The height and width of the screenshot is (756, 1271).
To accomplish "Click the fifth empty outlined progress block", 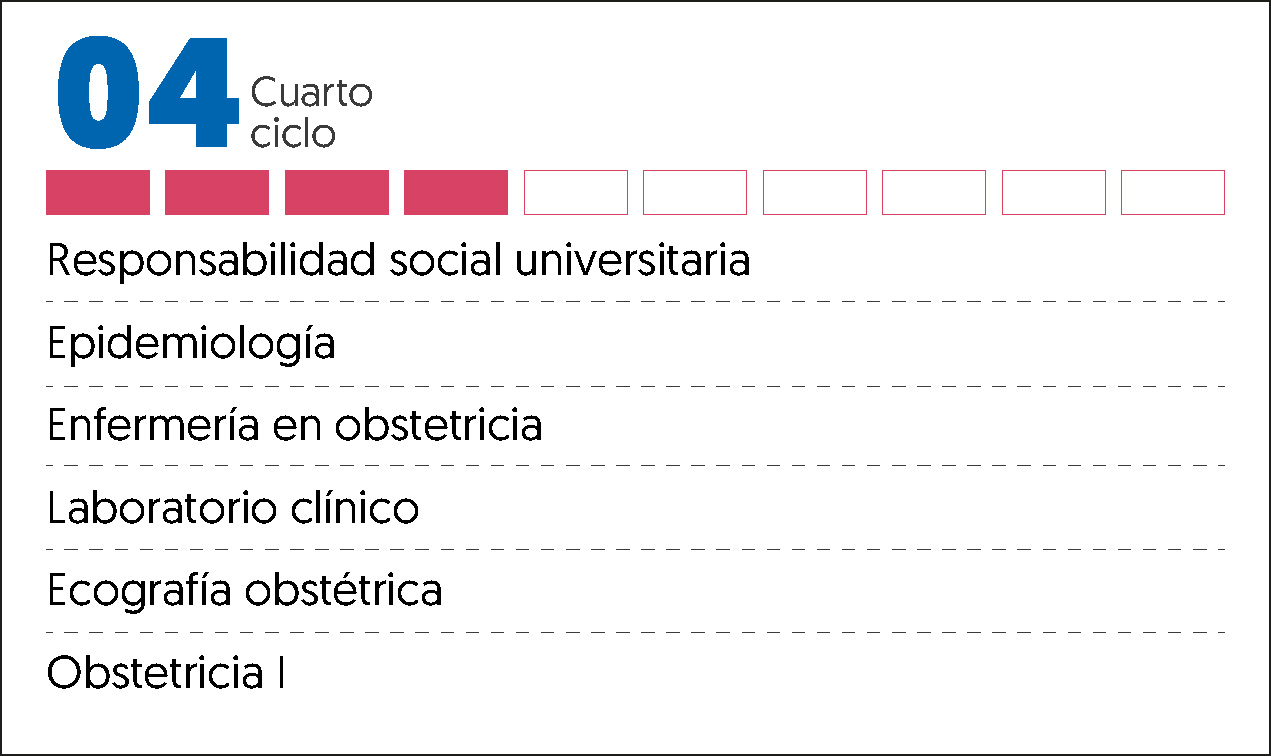I will click(x=576, y=192).
